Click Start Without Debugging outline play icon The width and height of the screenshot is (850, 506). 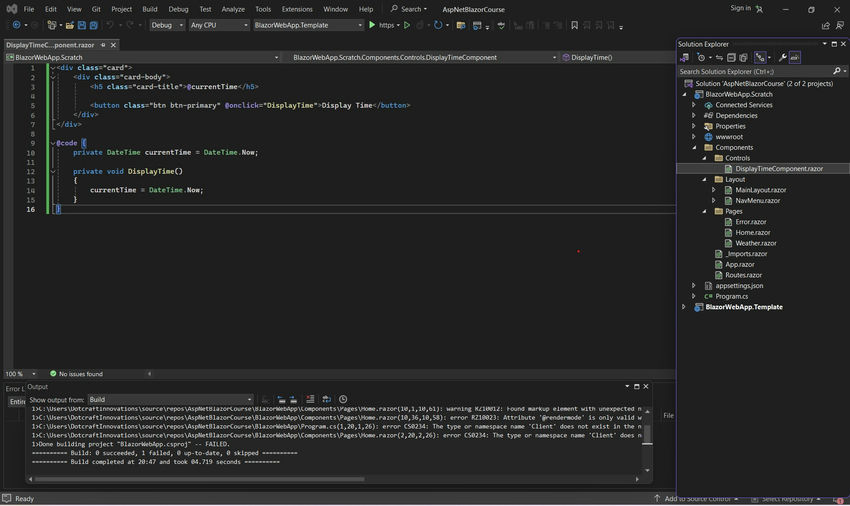pos(407,25)
